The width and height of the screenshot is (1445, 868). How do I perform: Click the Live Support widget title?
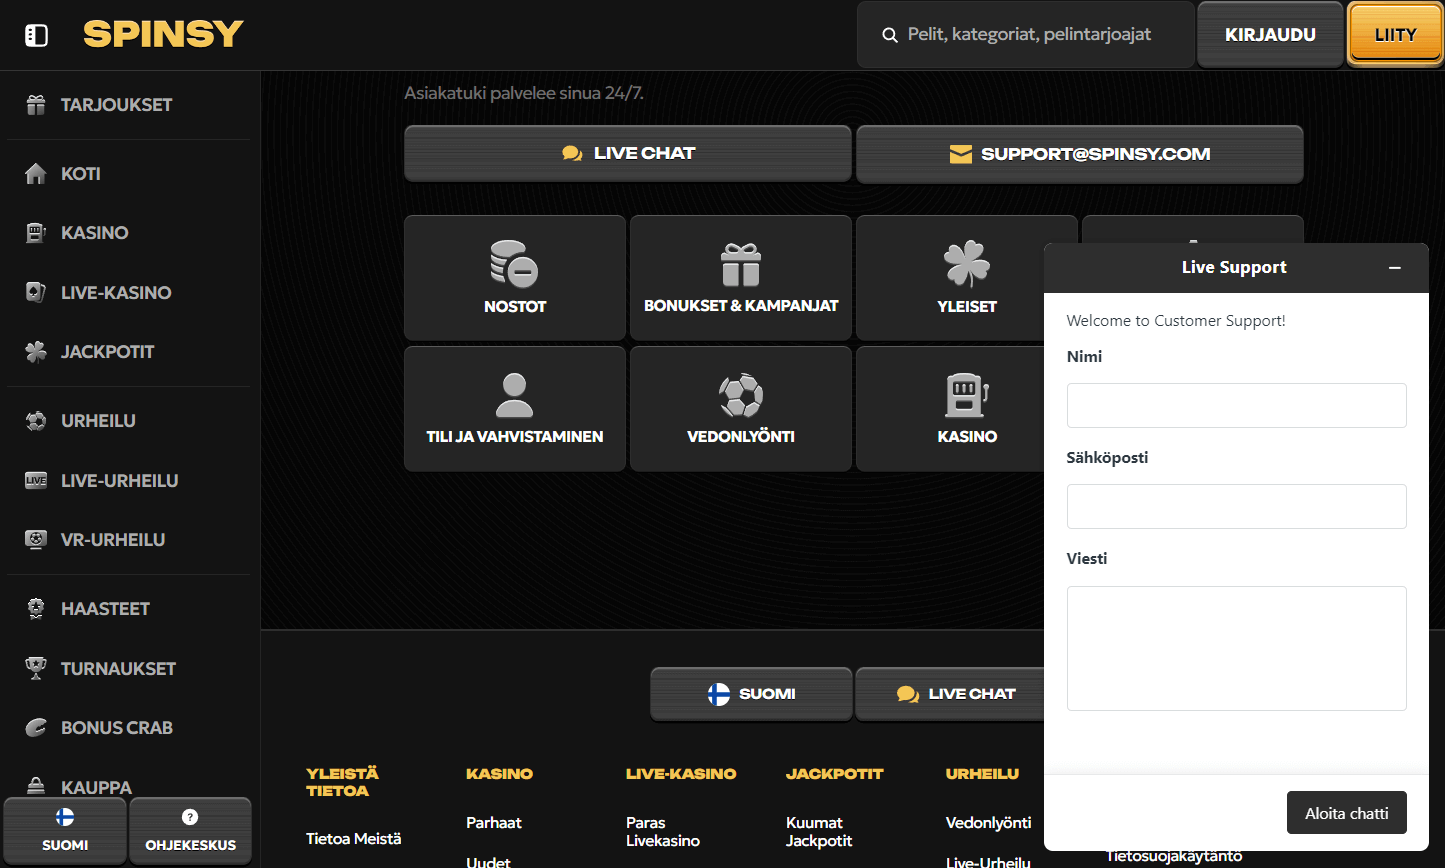click(1234, 268)
